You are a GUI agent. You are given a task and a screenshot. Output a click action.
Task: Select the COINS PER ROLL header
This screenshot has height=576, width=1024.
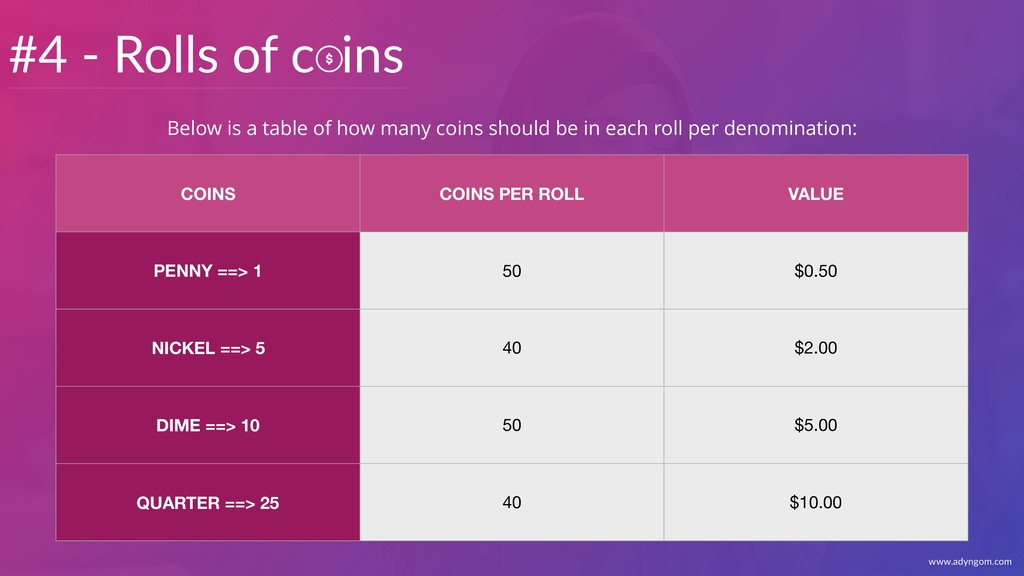click(511, 193)
